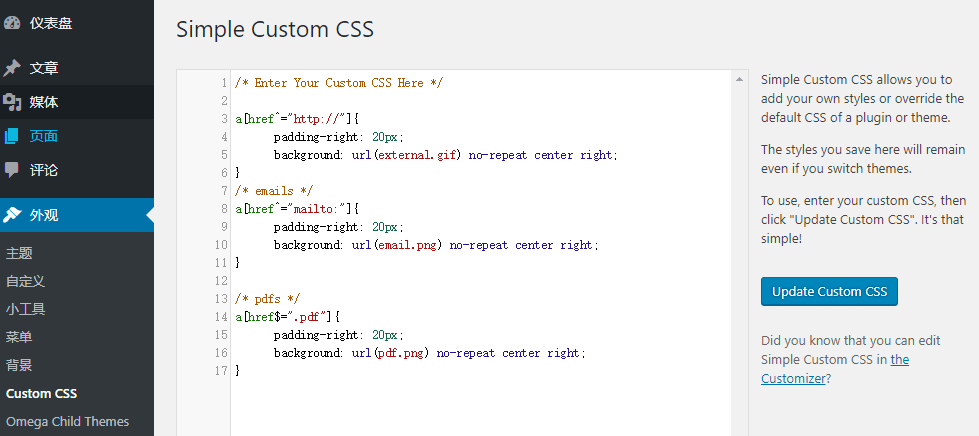Screen dimensions: 979x436
Task: Go to 小工具 widgets page
Action: tap(25, 309)
